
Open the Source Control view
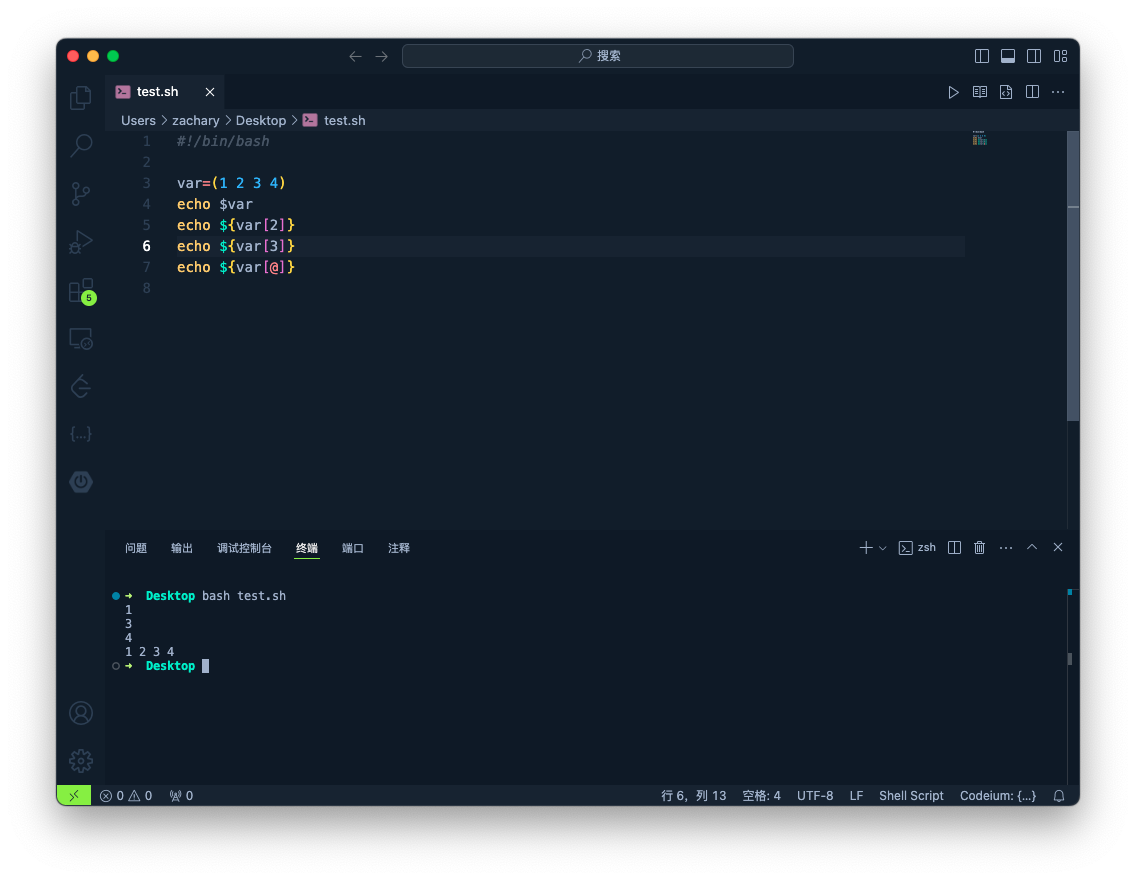80,193
